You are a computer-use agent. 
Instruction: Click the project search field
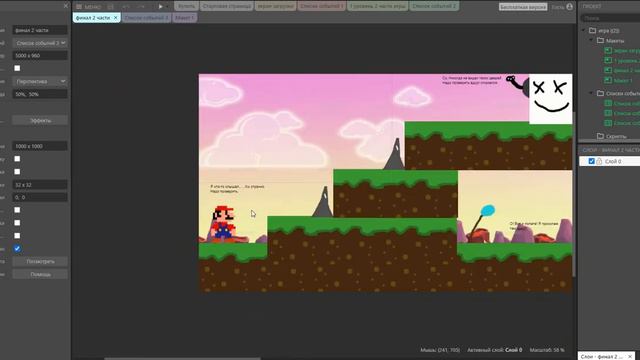[610, 18]
